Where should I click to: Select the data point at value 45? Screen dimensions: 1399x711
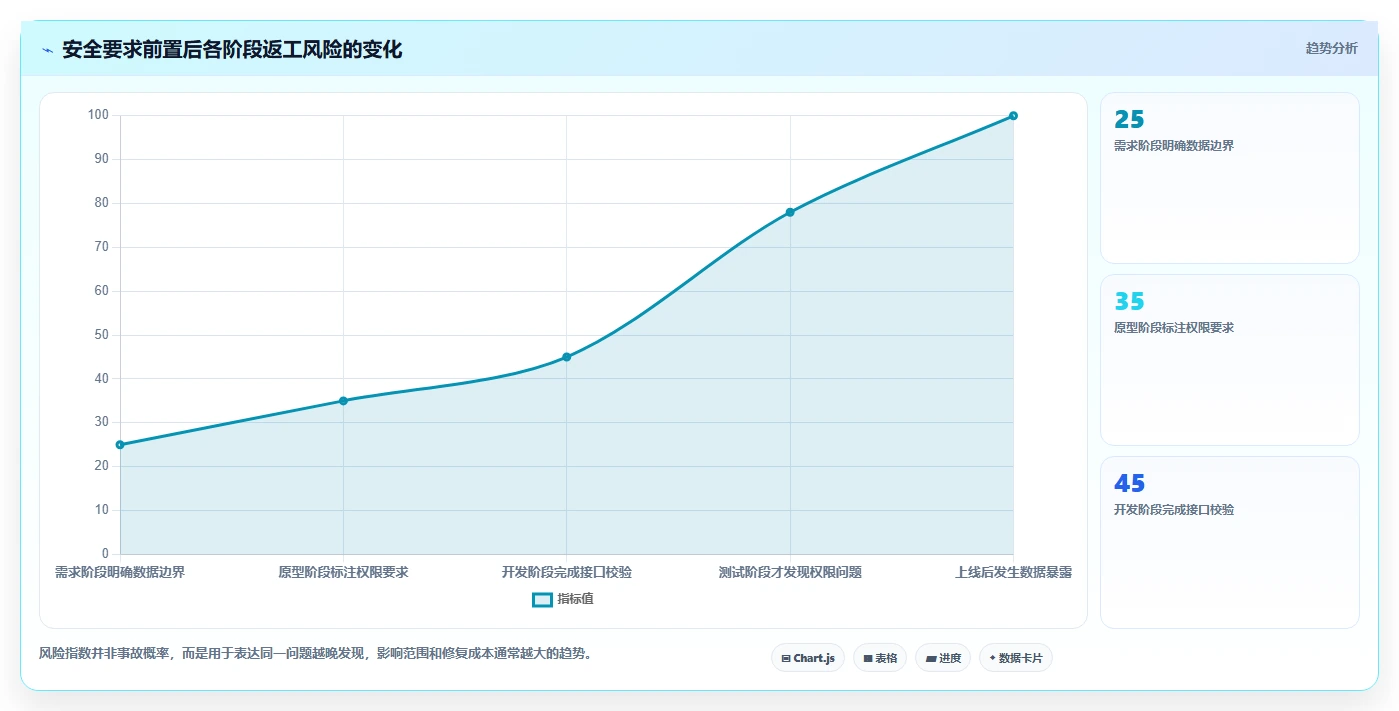(x=566, y=357)
